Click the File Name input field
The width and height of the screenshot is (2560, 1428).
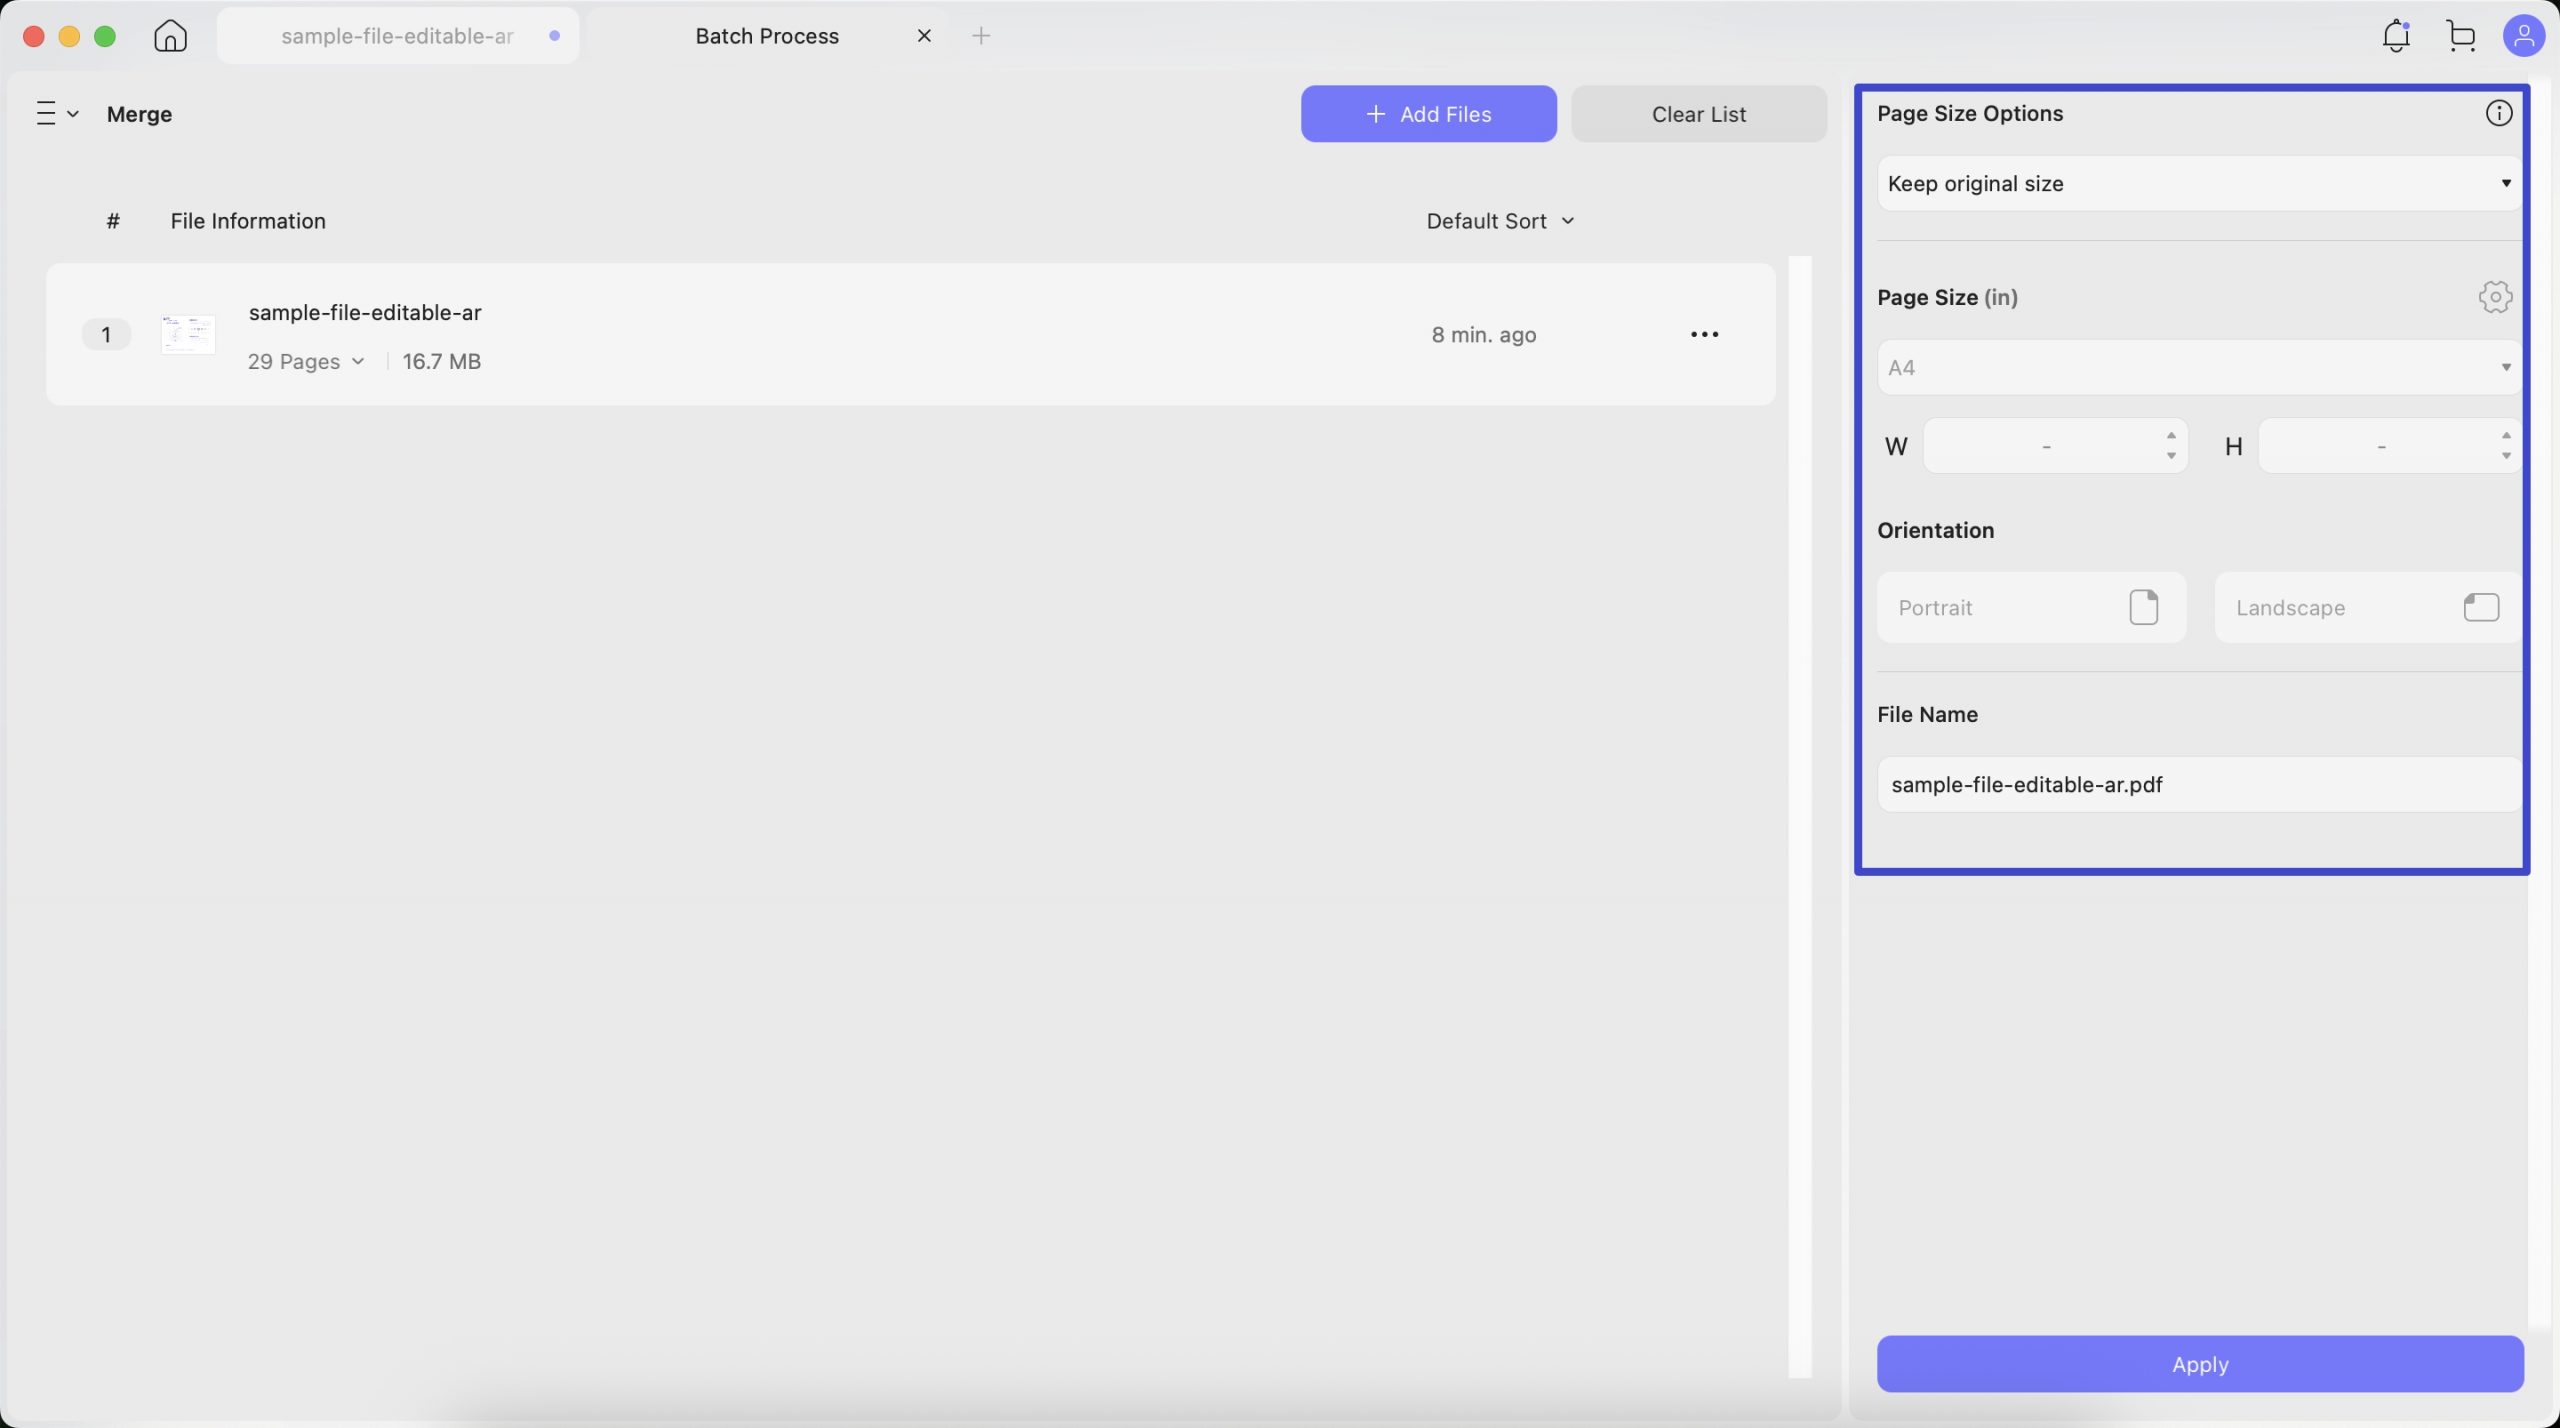2199,784
